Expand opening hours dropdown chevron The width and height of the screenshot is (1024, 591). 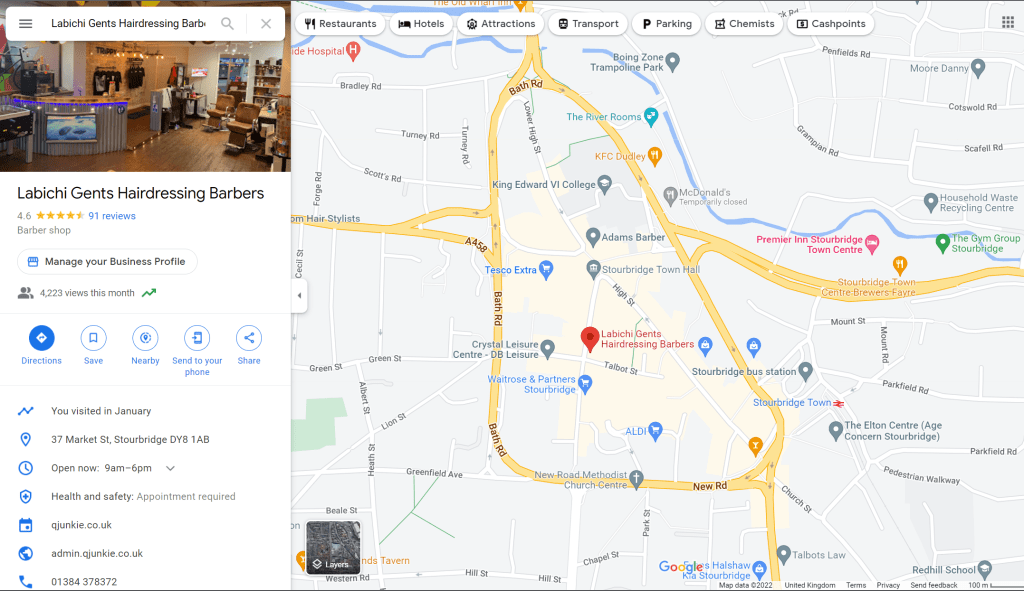click(170, 468)
